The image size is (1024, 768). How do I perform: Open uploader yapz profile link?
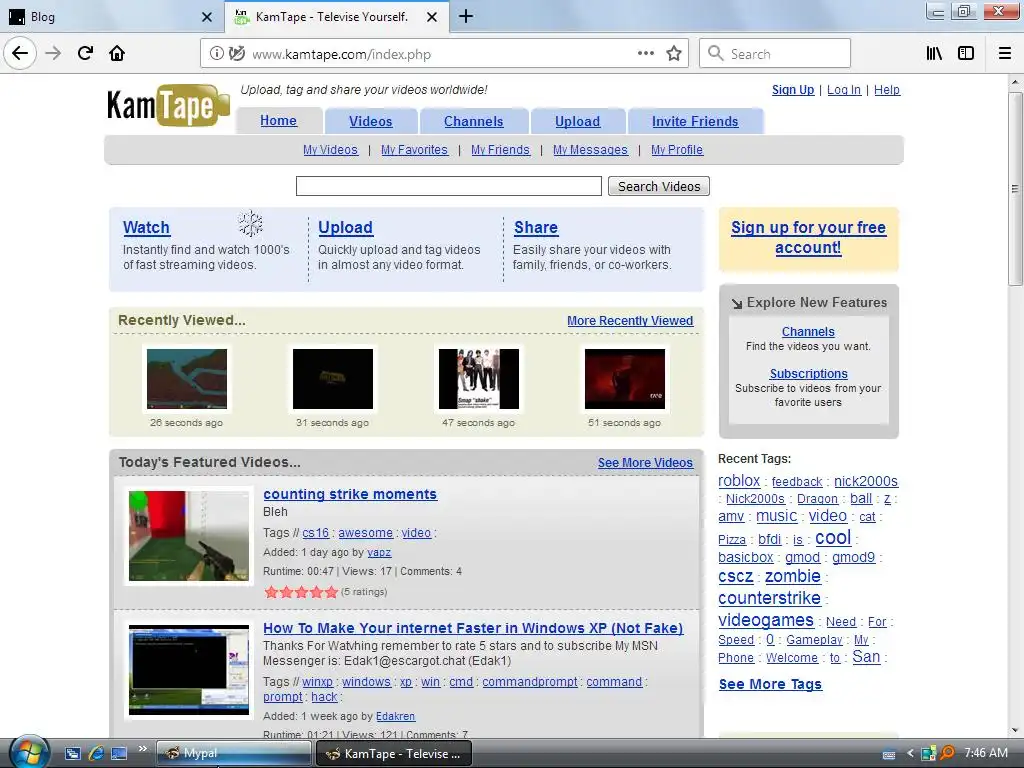pos(379,552)
